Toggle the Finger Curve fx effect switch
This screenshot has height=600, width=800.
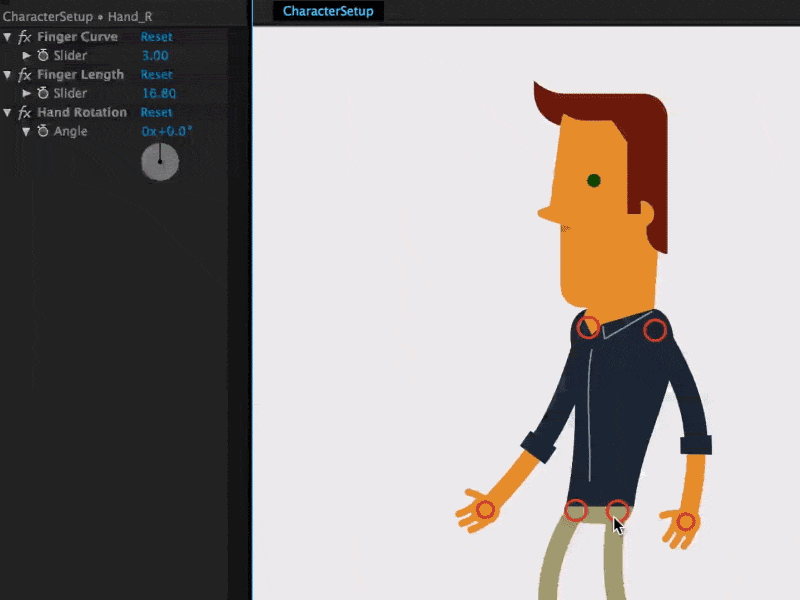pos(24,37)
